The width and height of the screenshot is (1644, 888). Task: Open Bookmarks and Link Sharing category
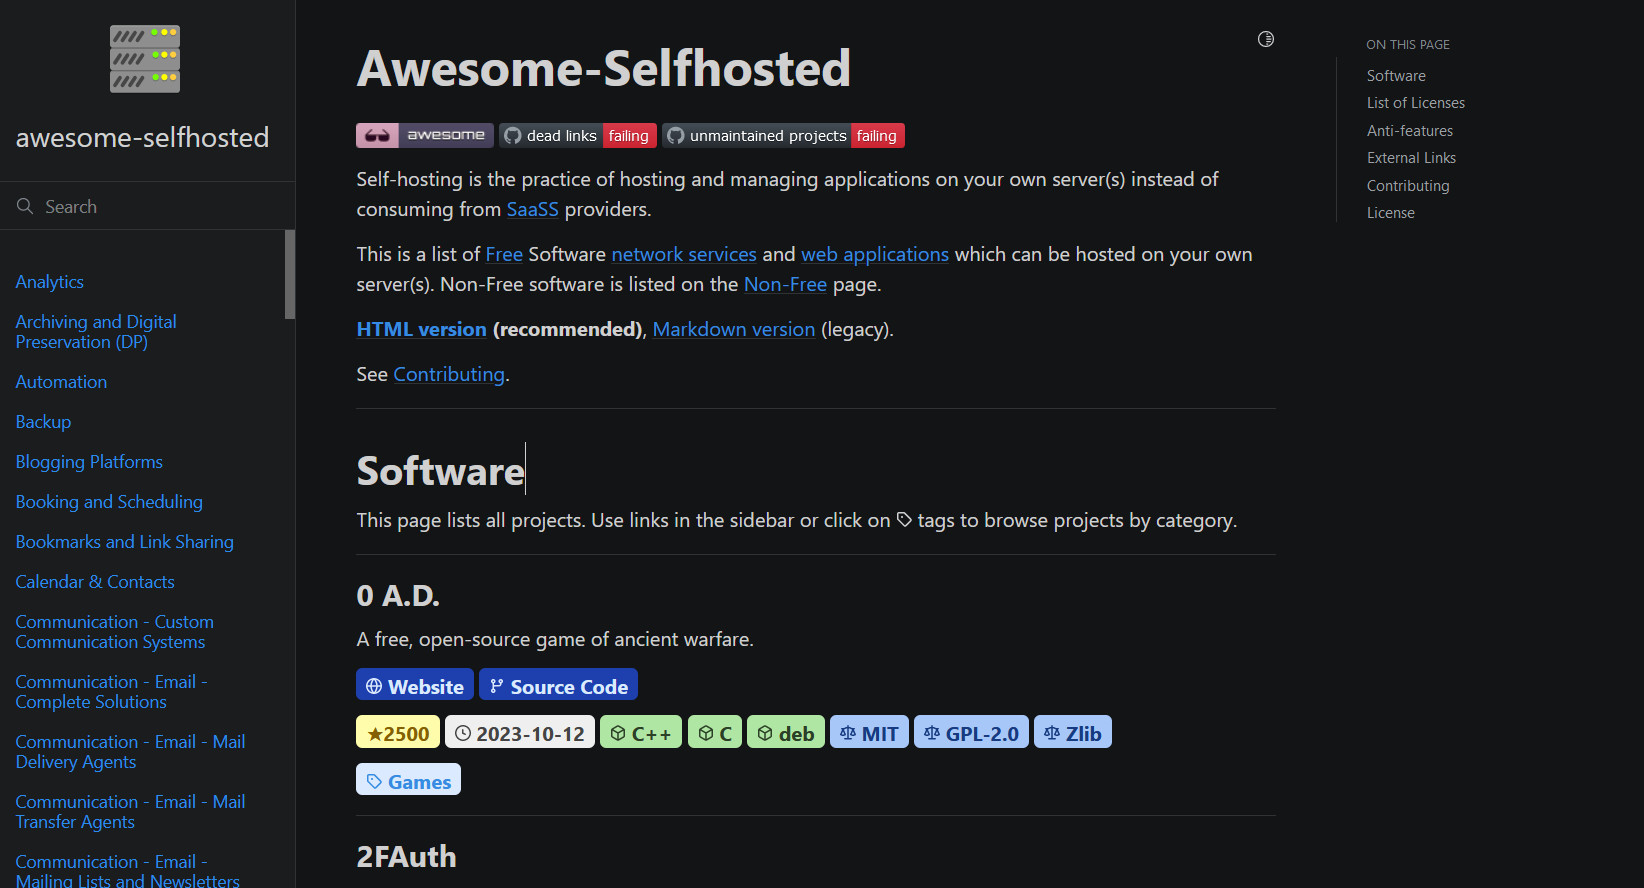[x=125, y=542]
